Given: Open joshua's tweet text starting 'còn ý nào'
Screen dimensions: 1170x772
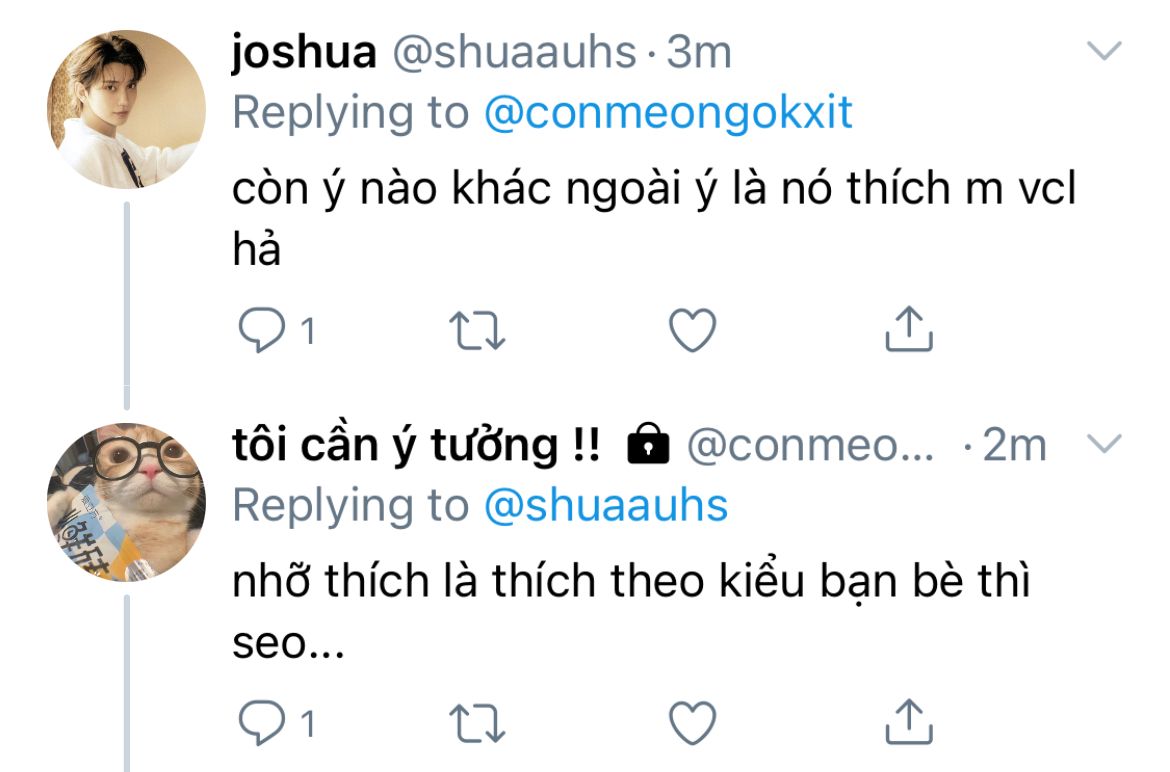Looking at the screenshot, I should [654, 218].
